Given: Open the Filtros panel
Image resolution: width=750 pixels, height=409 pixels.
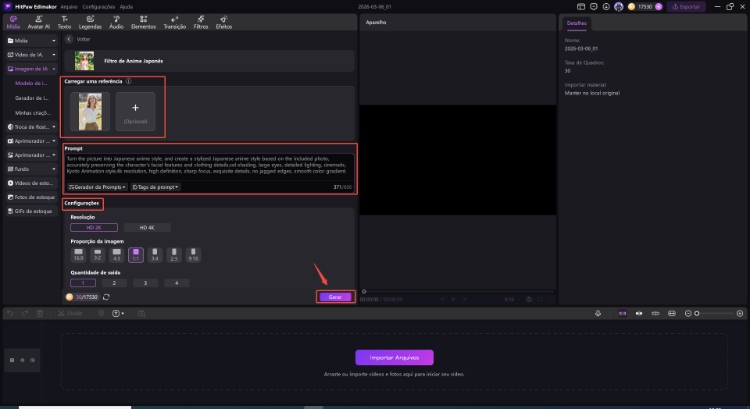Looking at the screenshot, I should (x=200, y=22).
